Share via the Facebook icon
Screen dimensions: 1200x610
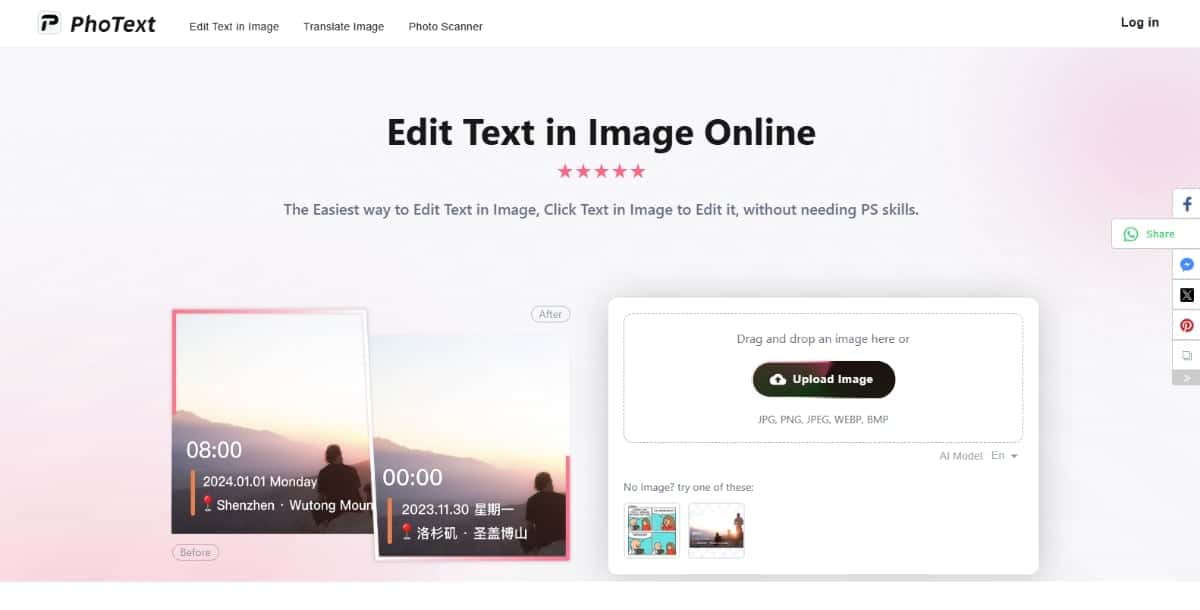[x=1187, y=204]
